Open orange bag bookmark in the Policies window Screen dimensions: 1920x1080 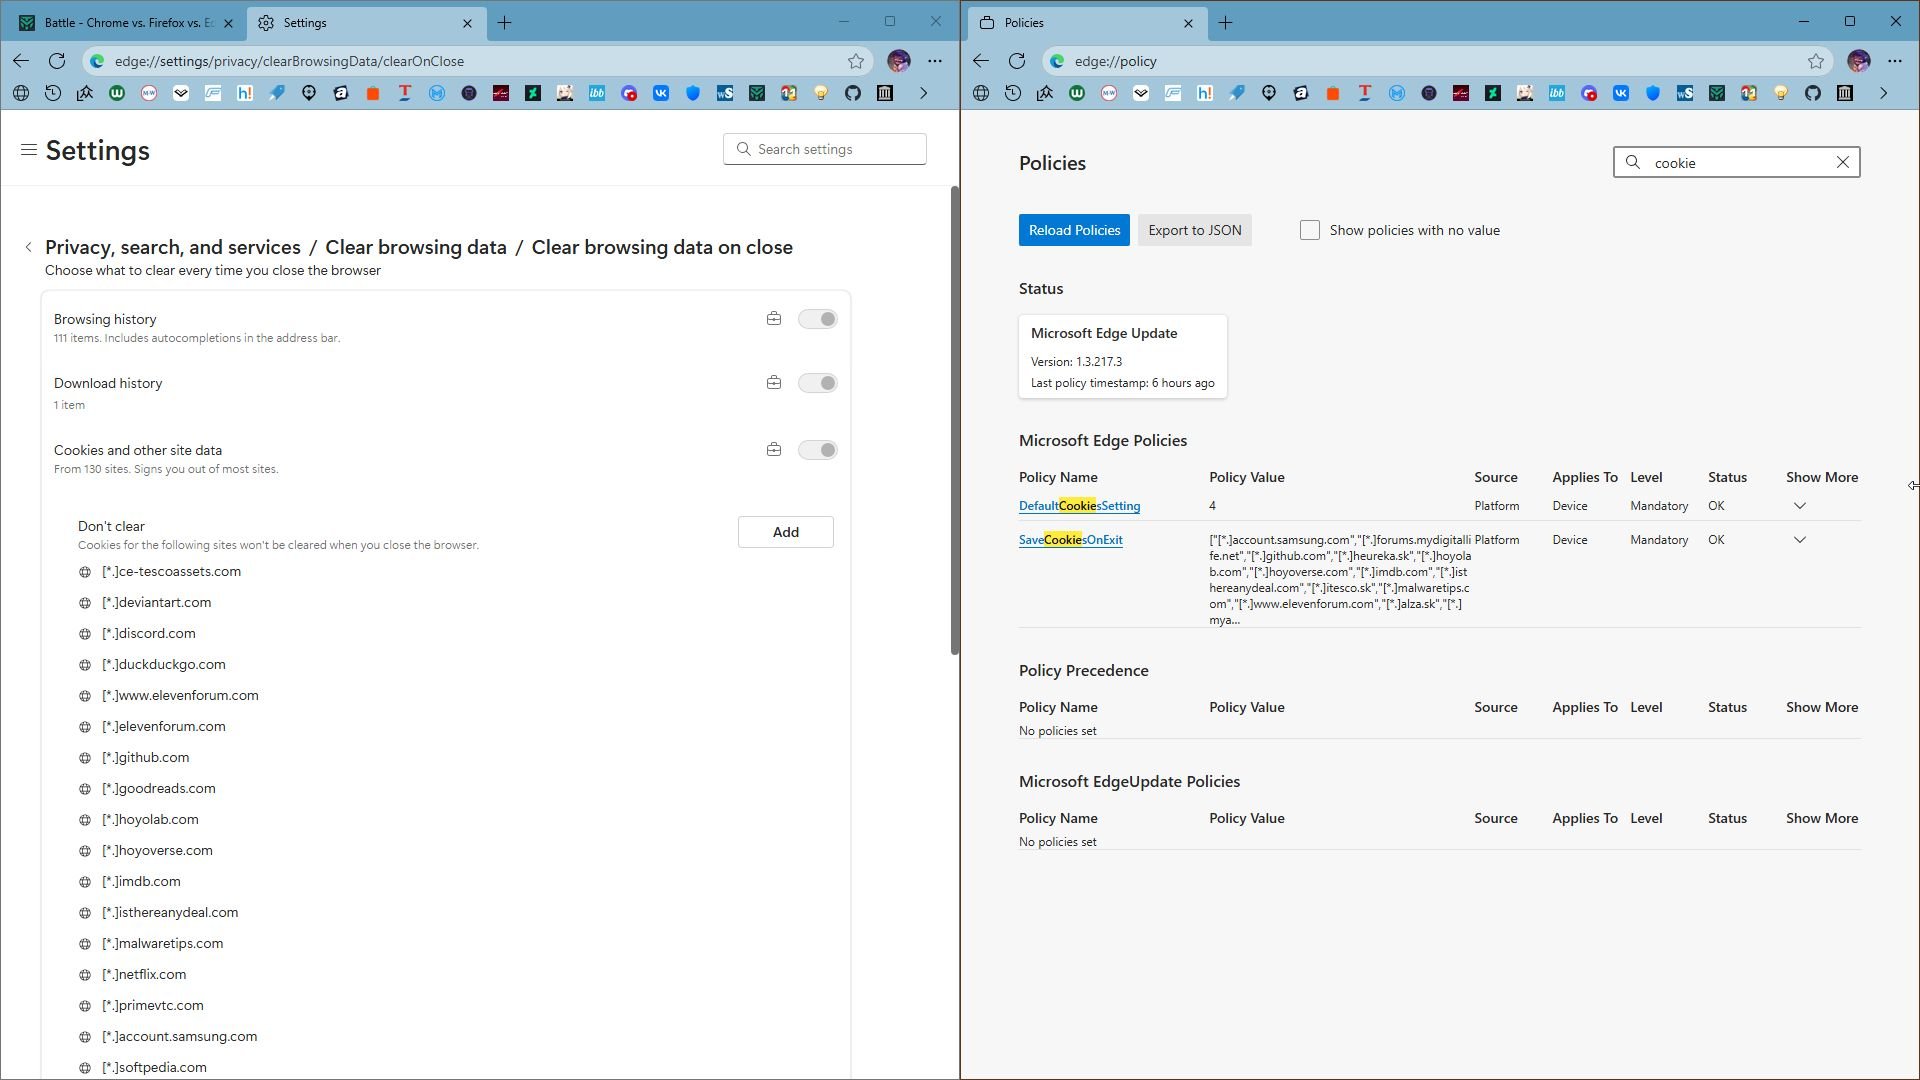pyautogui.click(x=1333, y=93)
